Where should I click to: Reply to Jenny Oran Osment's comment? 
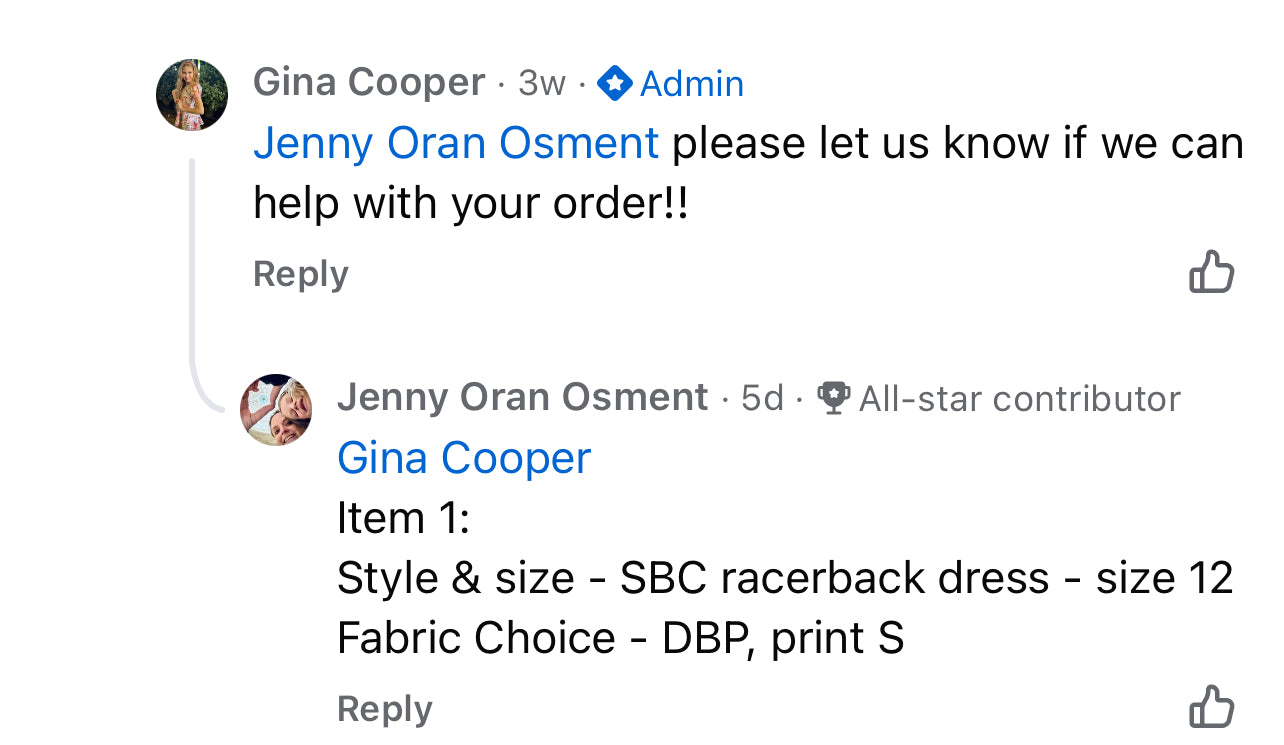385,709
